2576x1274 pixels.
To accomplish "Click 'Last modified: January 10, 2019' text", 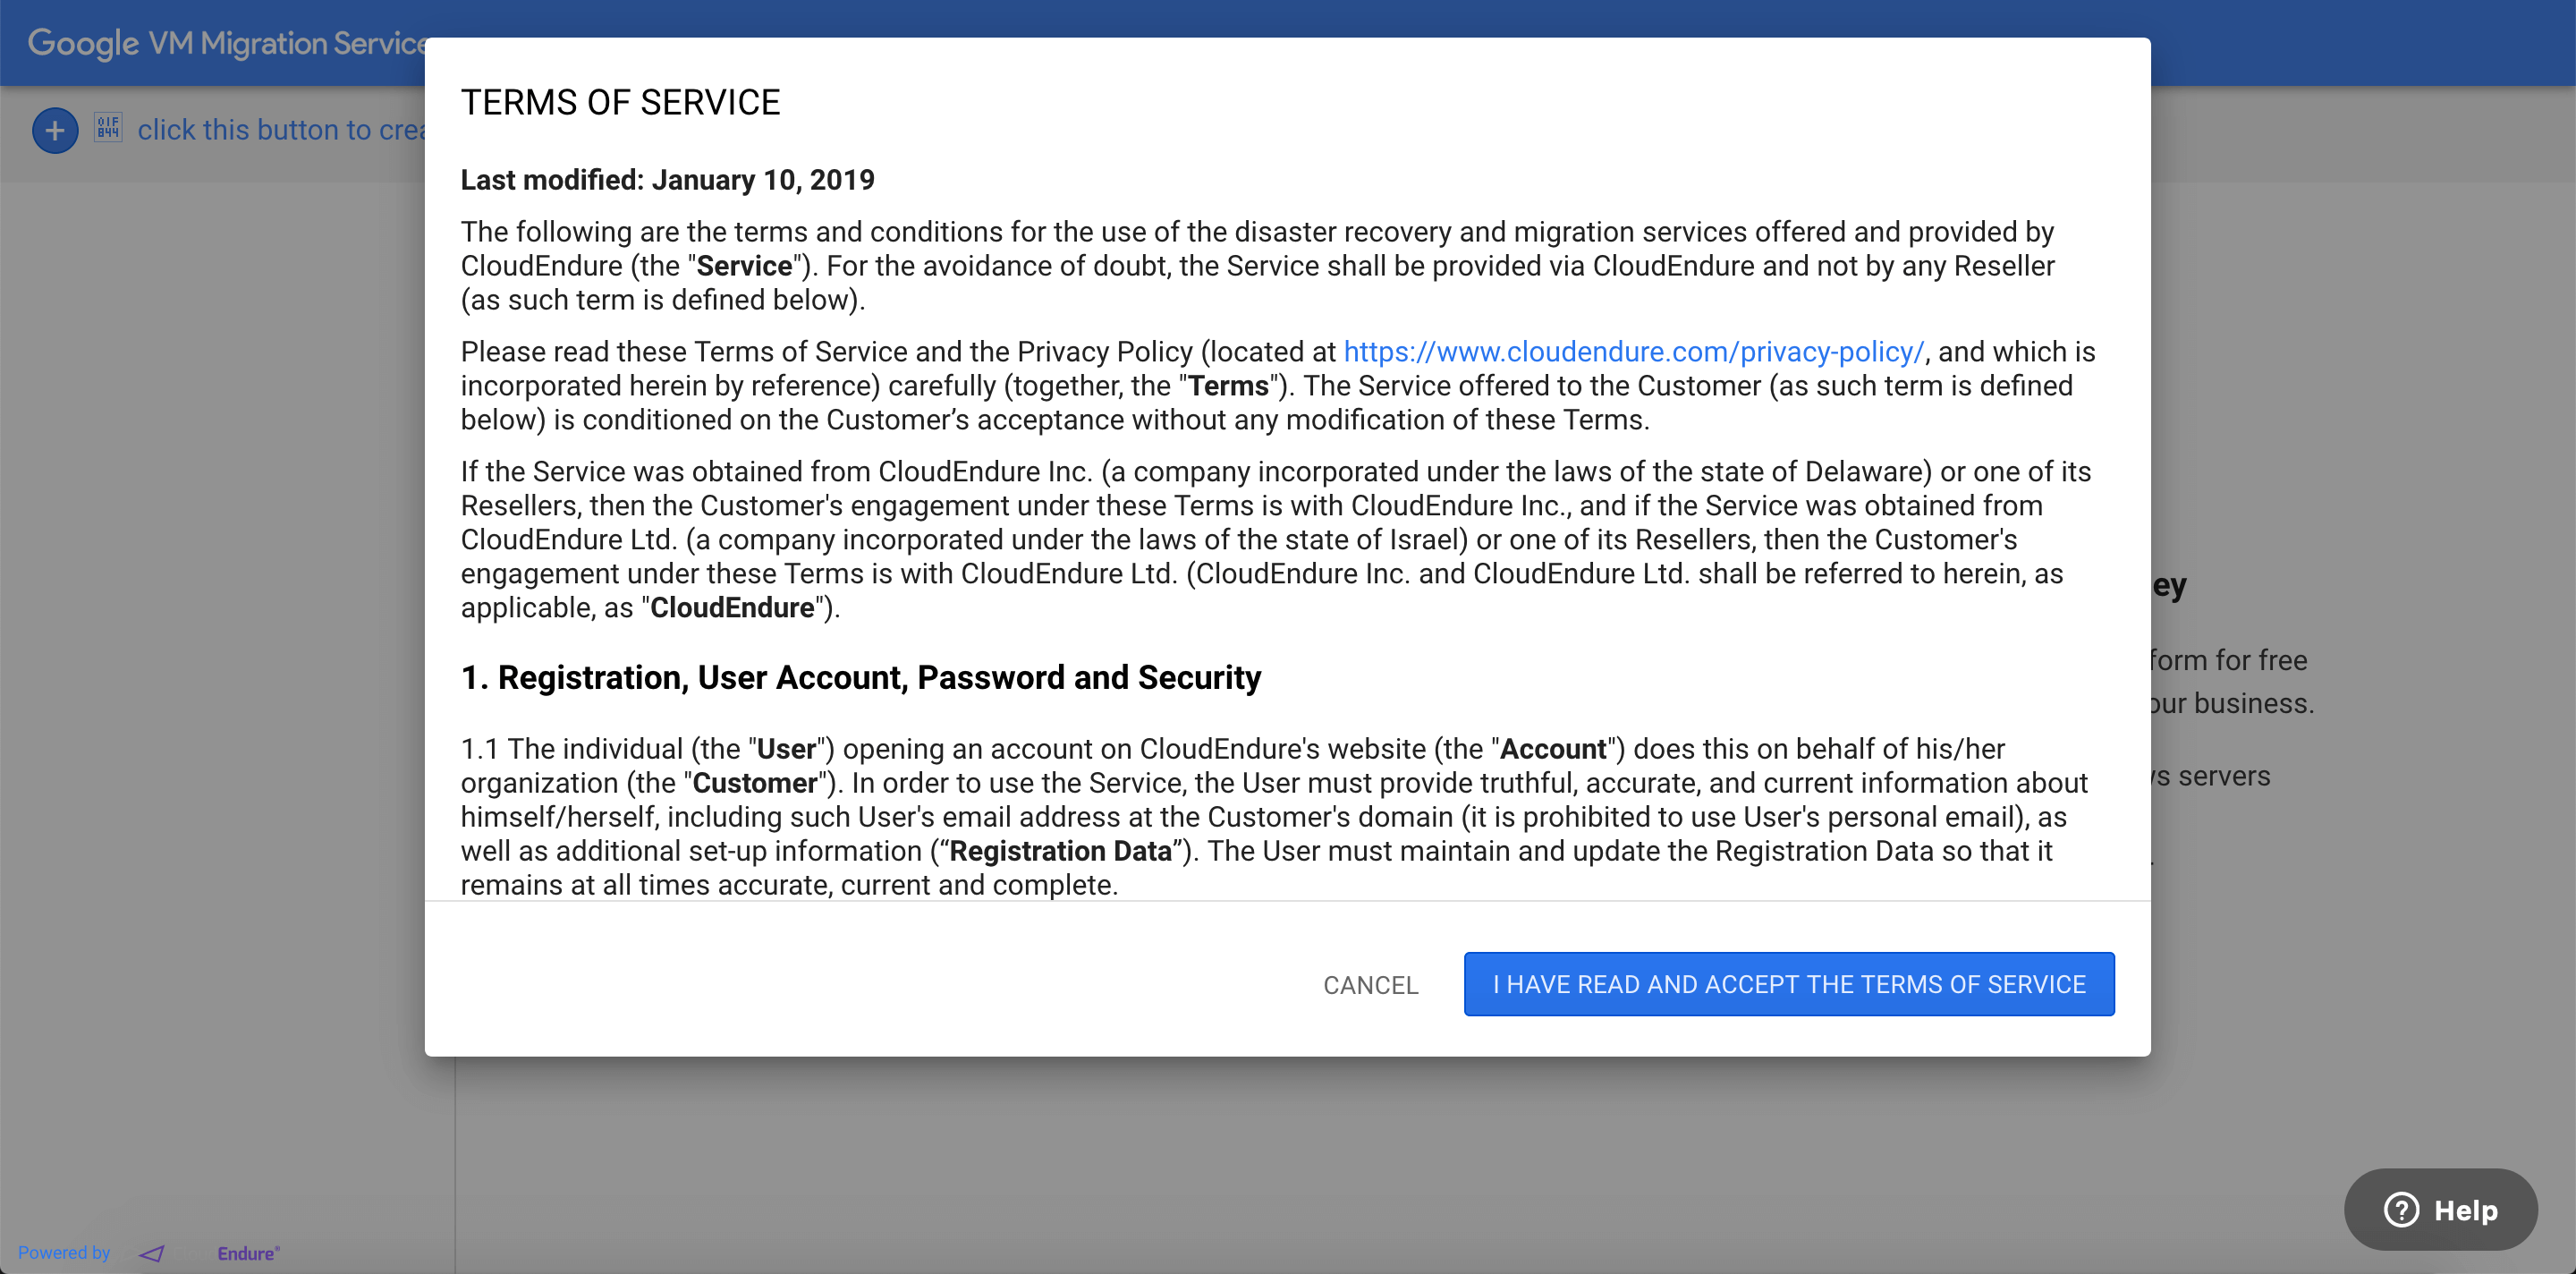I will [667, 180].
